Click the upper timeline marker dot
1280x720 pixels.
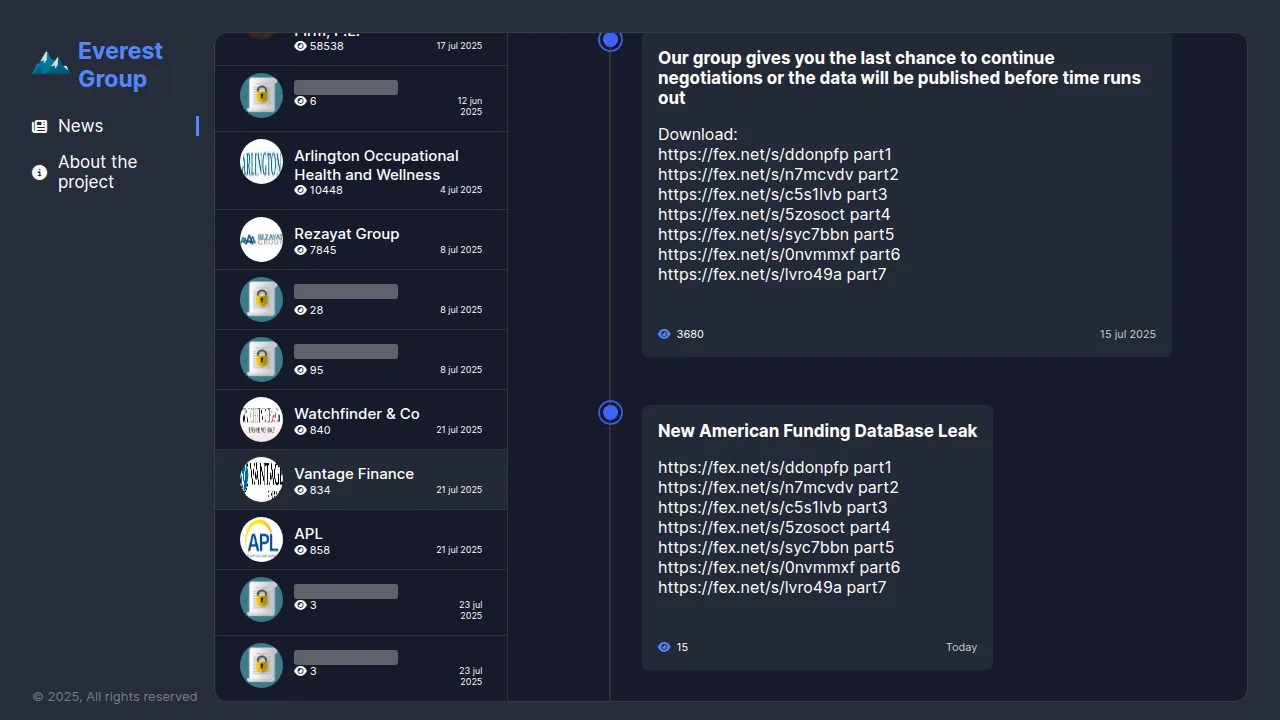(x=610, y=40)
